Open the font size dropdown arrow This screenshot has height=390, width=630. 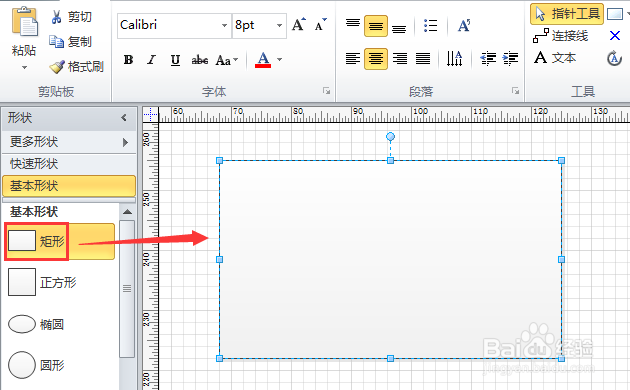click(x=279, y=25)
